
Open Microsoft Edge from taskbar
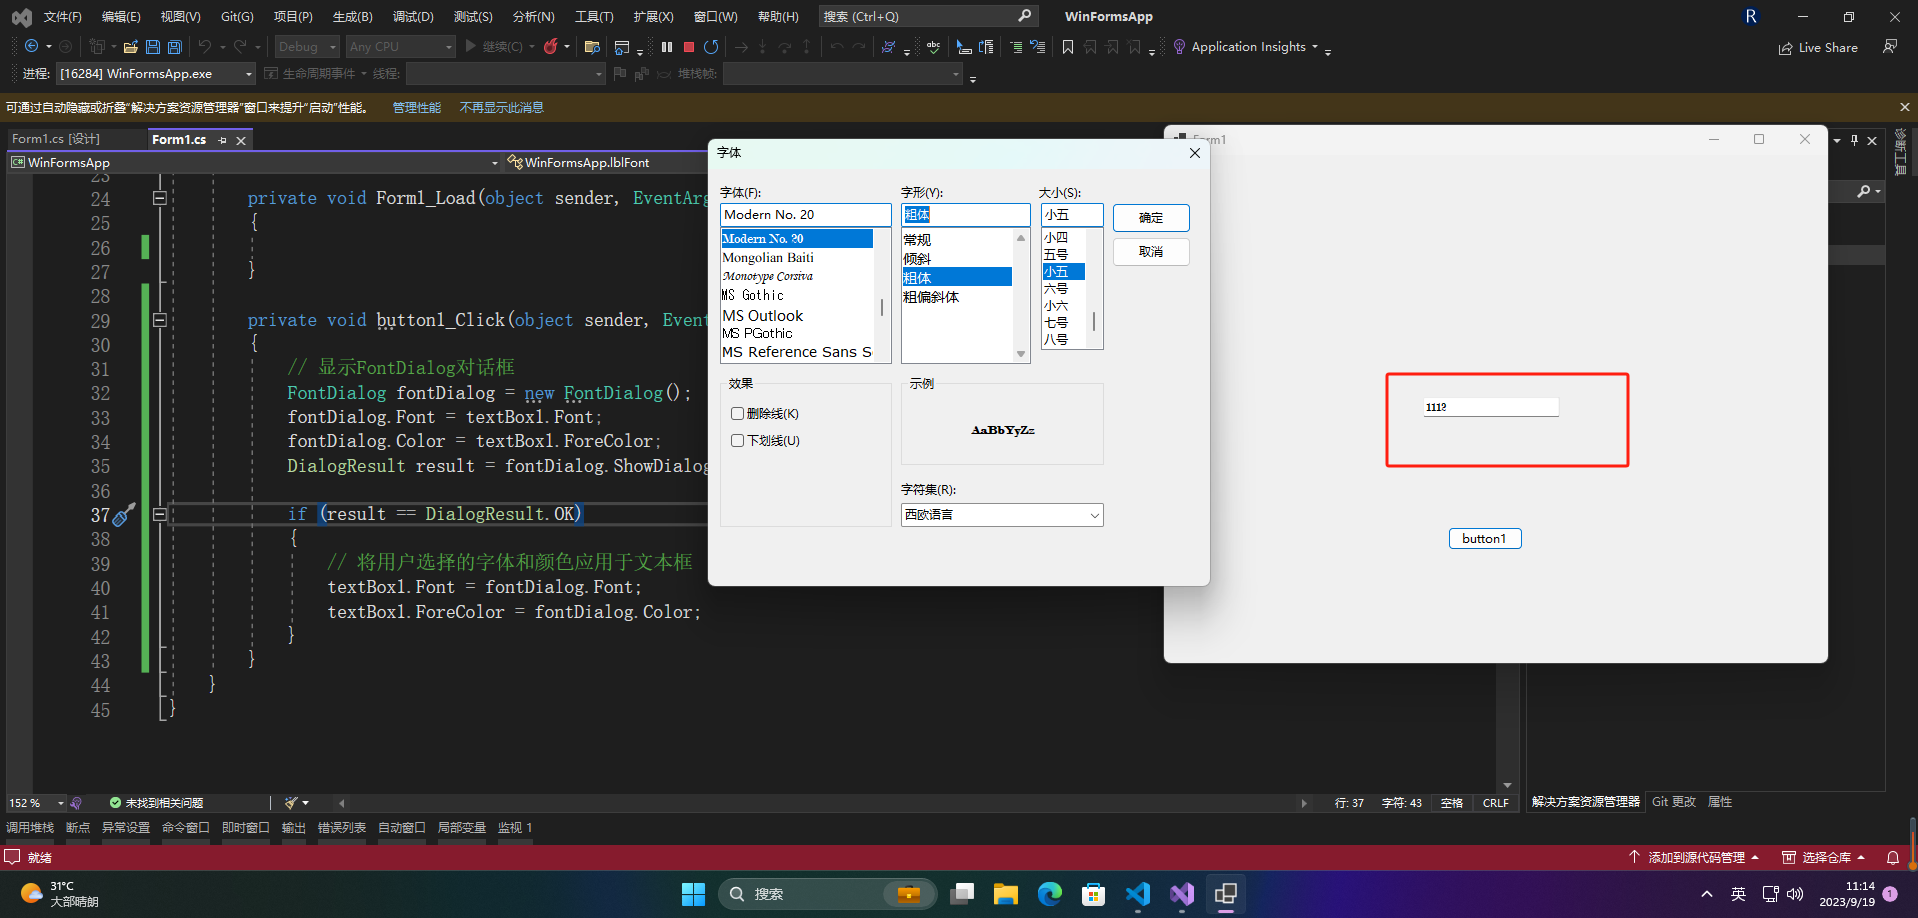click(x=1049, y=894)
